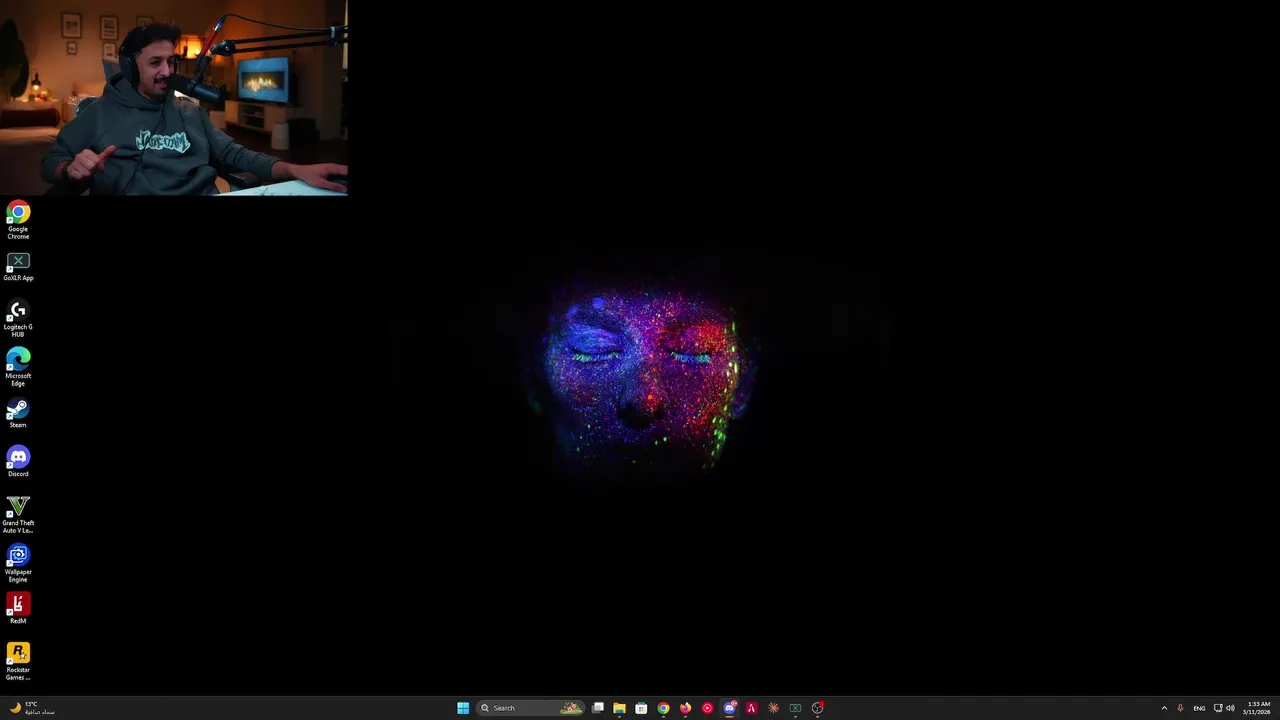Open Task View from the taskbar
The height and width of the screenshot is (720, 1280).
[598, 708]
